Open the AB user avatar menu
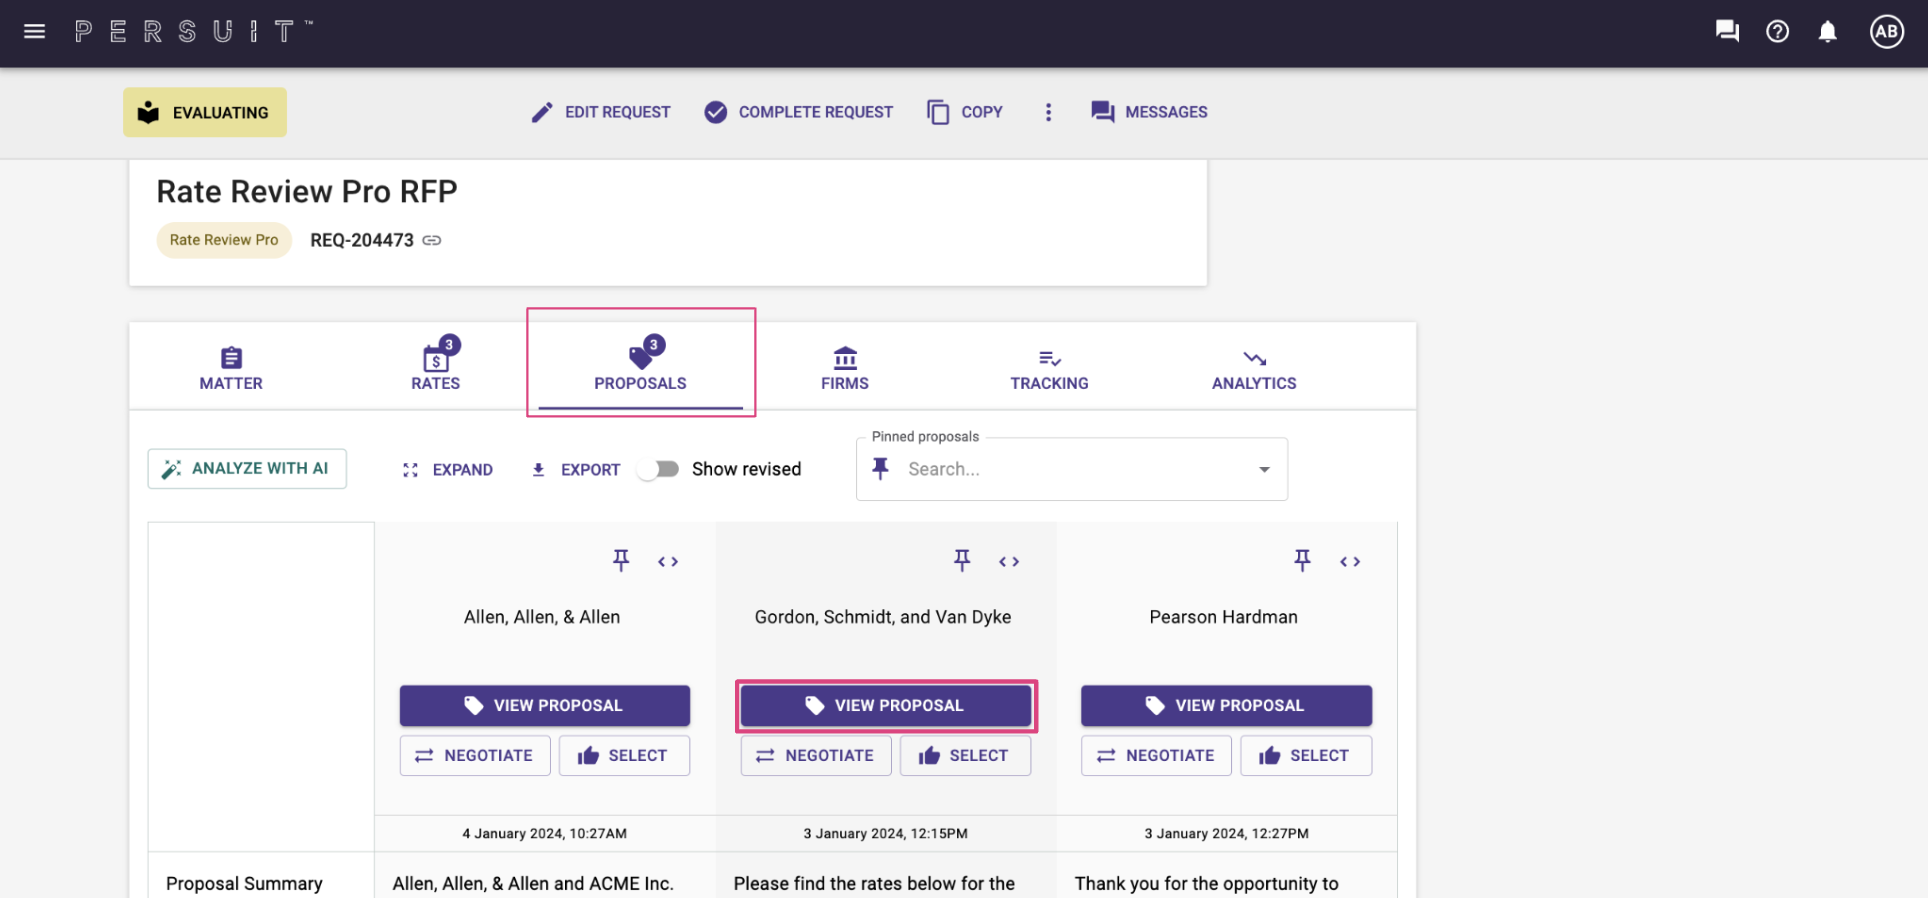Image resolution: width=1928 pixels, height=898 pixels. tap(1886, 32)
